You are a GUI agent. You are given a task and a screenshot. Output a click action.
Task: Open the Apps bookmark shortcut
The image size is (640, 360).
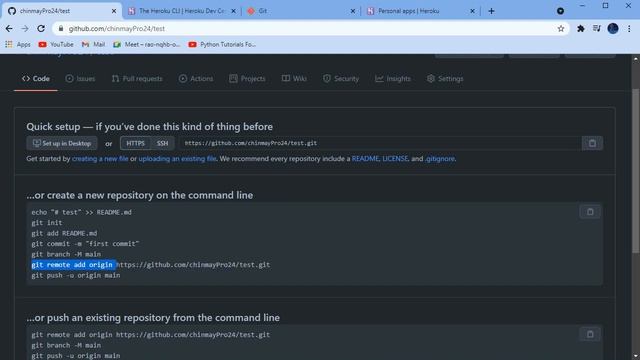pyautogui.click(x=18, y=44)
